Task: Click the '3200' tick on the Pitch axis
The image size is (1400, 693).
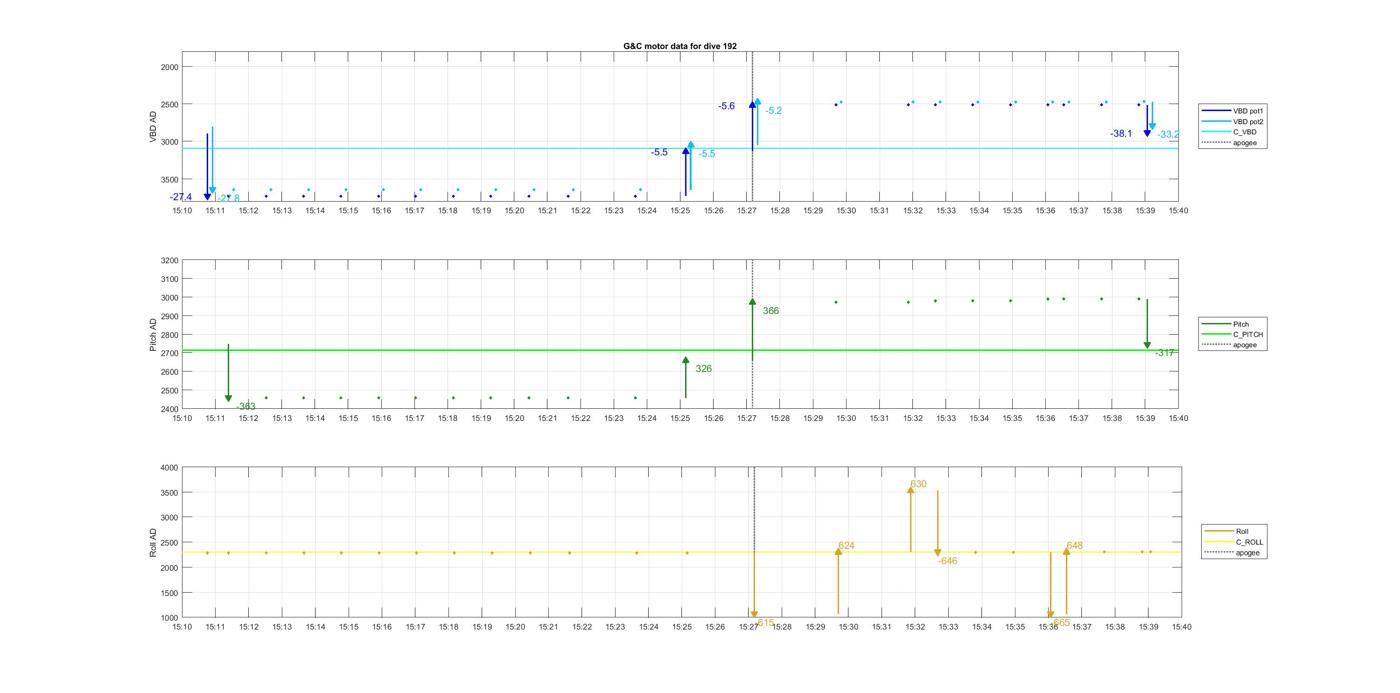Action: [x=169, y=261]
